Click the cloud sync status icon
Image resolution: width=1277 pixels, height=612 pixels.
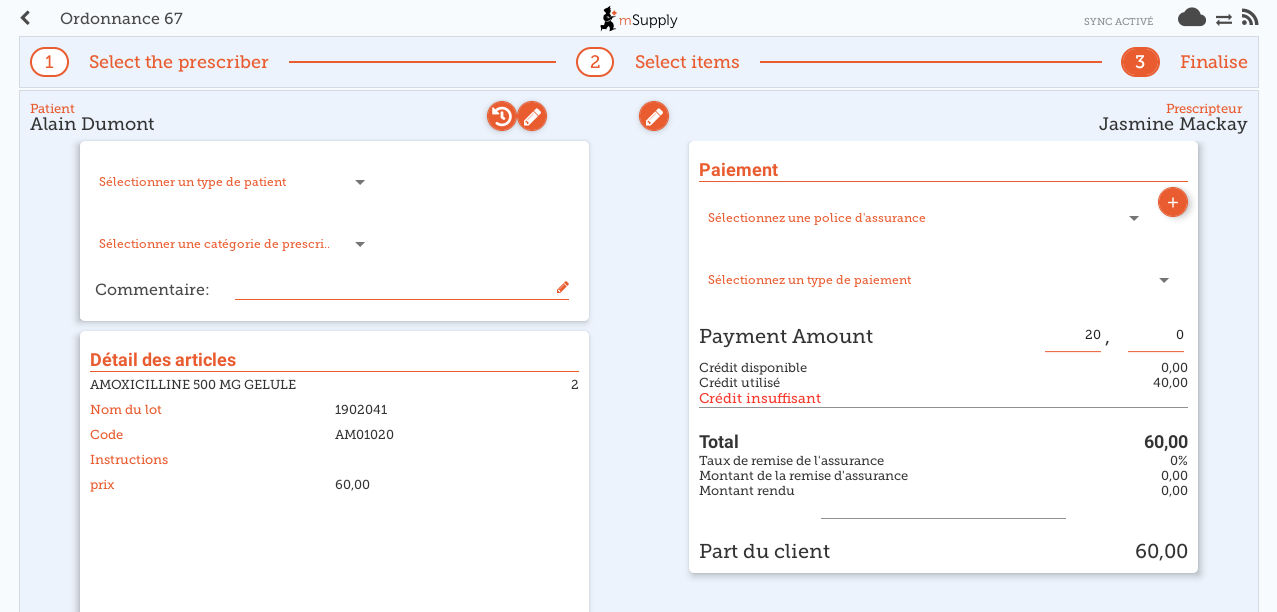point(1191,18)
